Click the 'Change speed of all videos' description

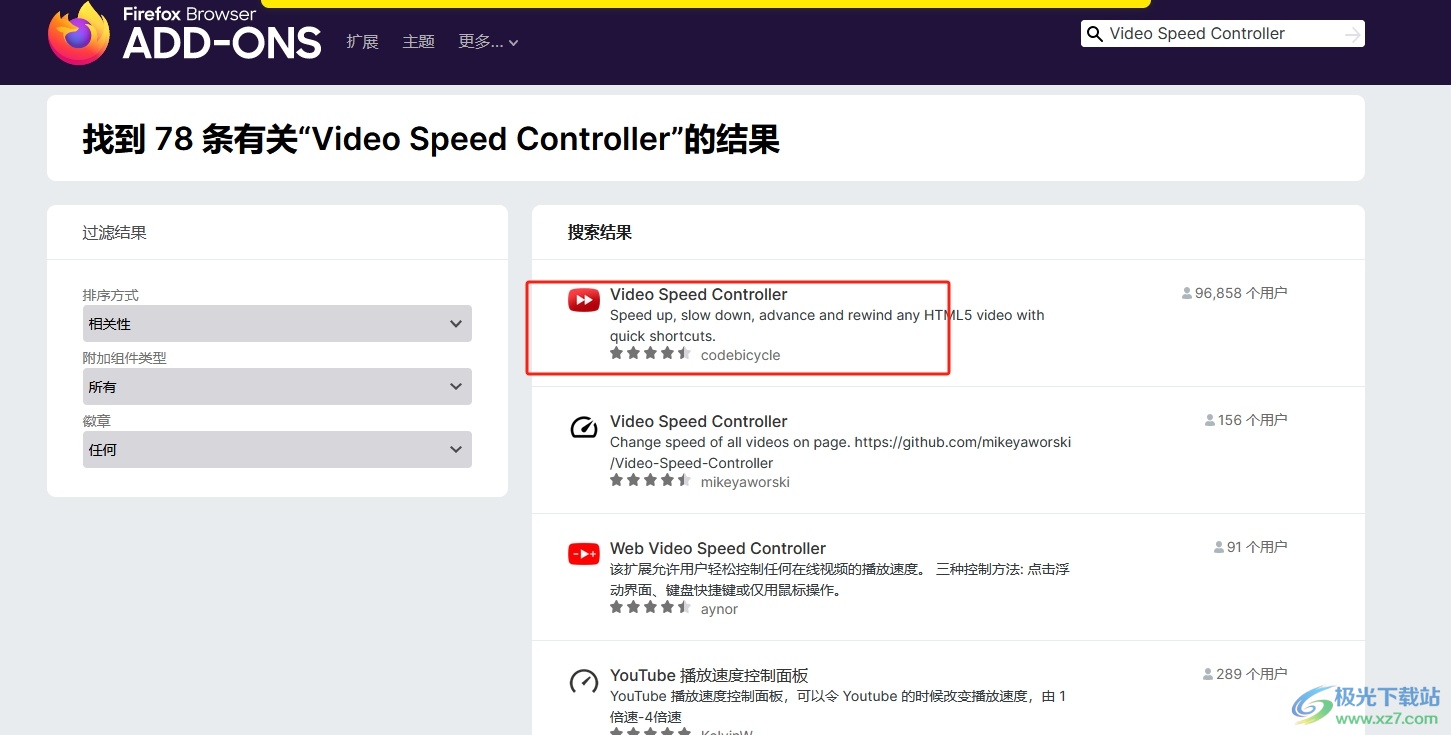coord(840,453)
